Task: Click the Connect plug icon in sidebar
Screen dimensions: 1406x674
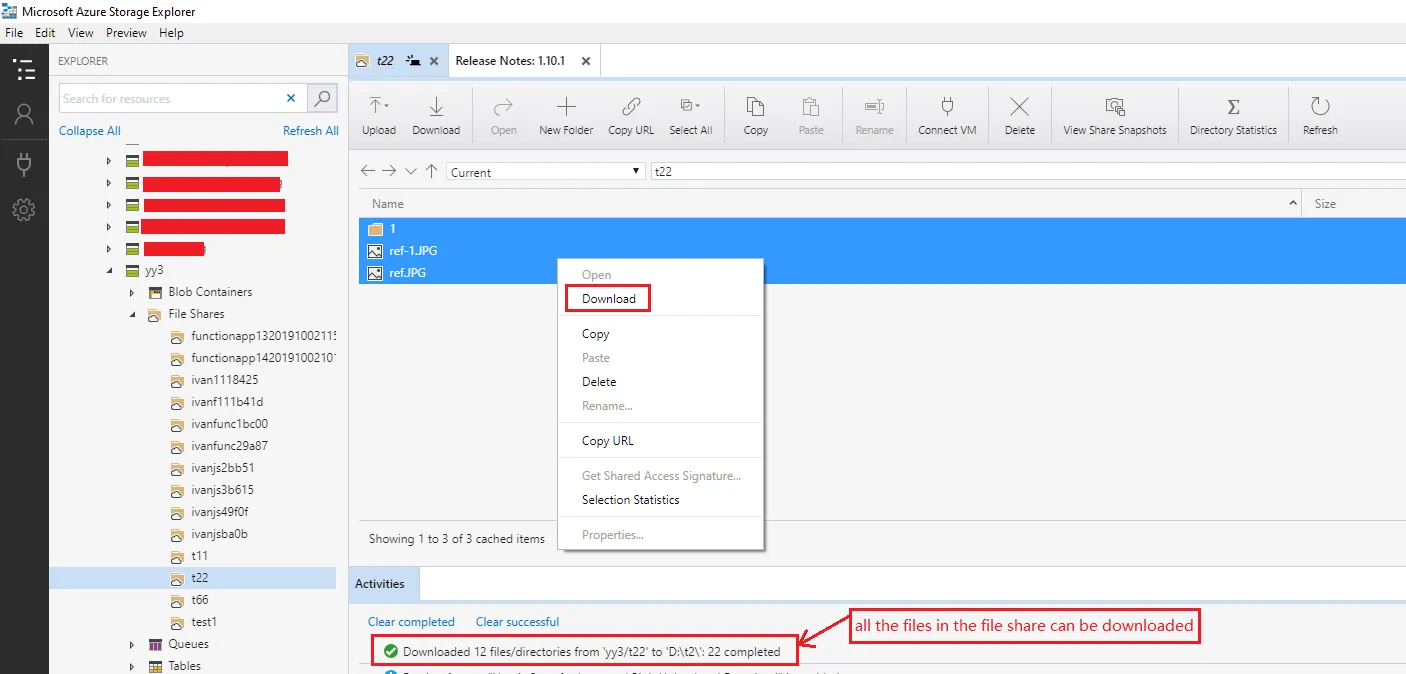Action: click(x=24, y=164)
